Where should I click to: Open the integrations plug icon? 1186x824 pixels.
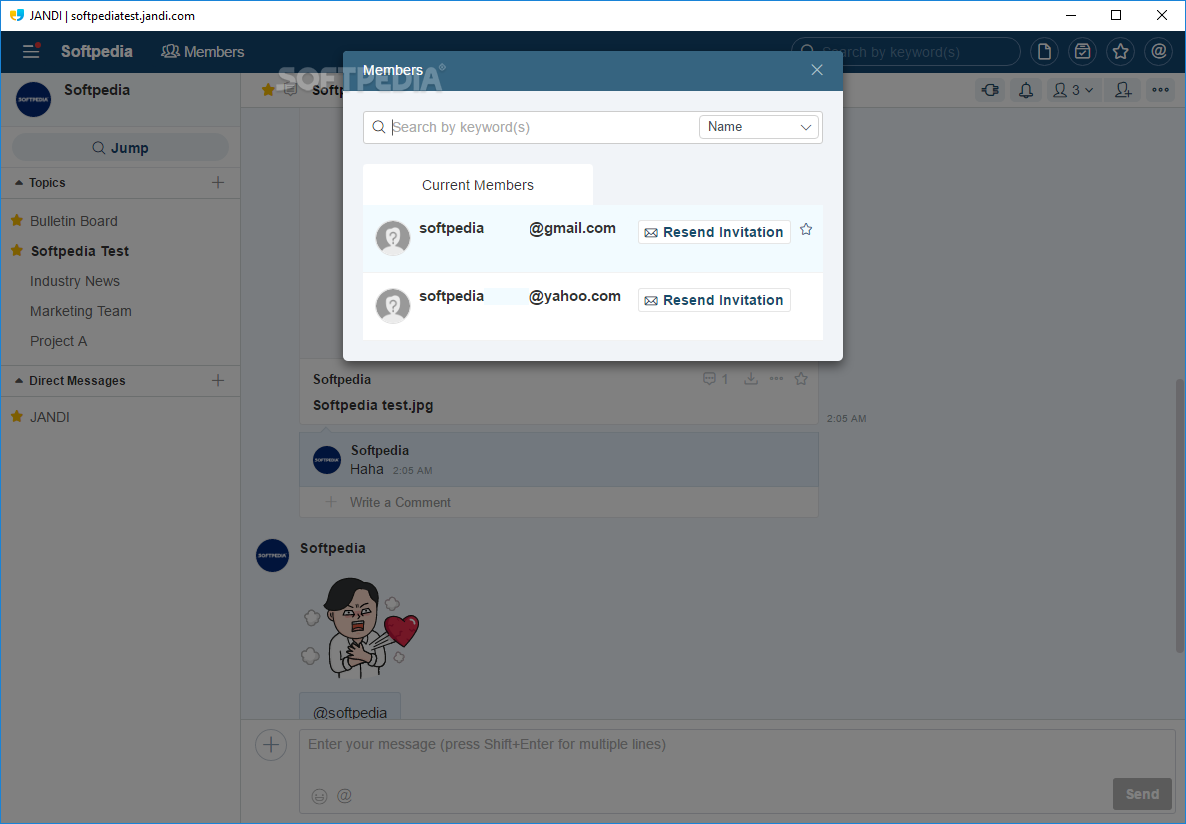pos(990,90)
